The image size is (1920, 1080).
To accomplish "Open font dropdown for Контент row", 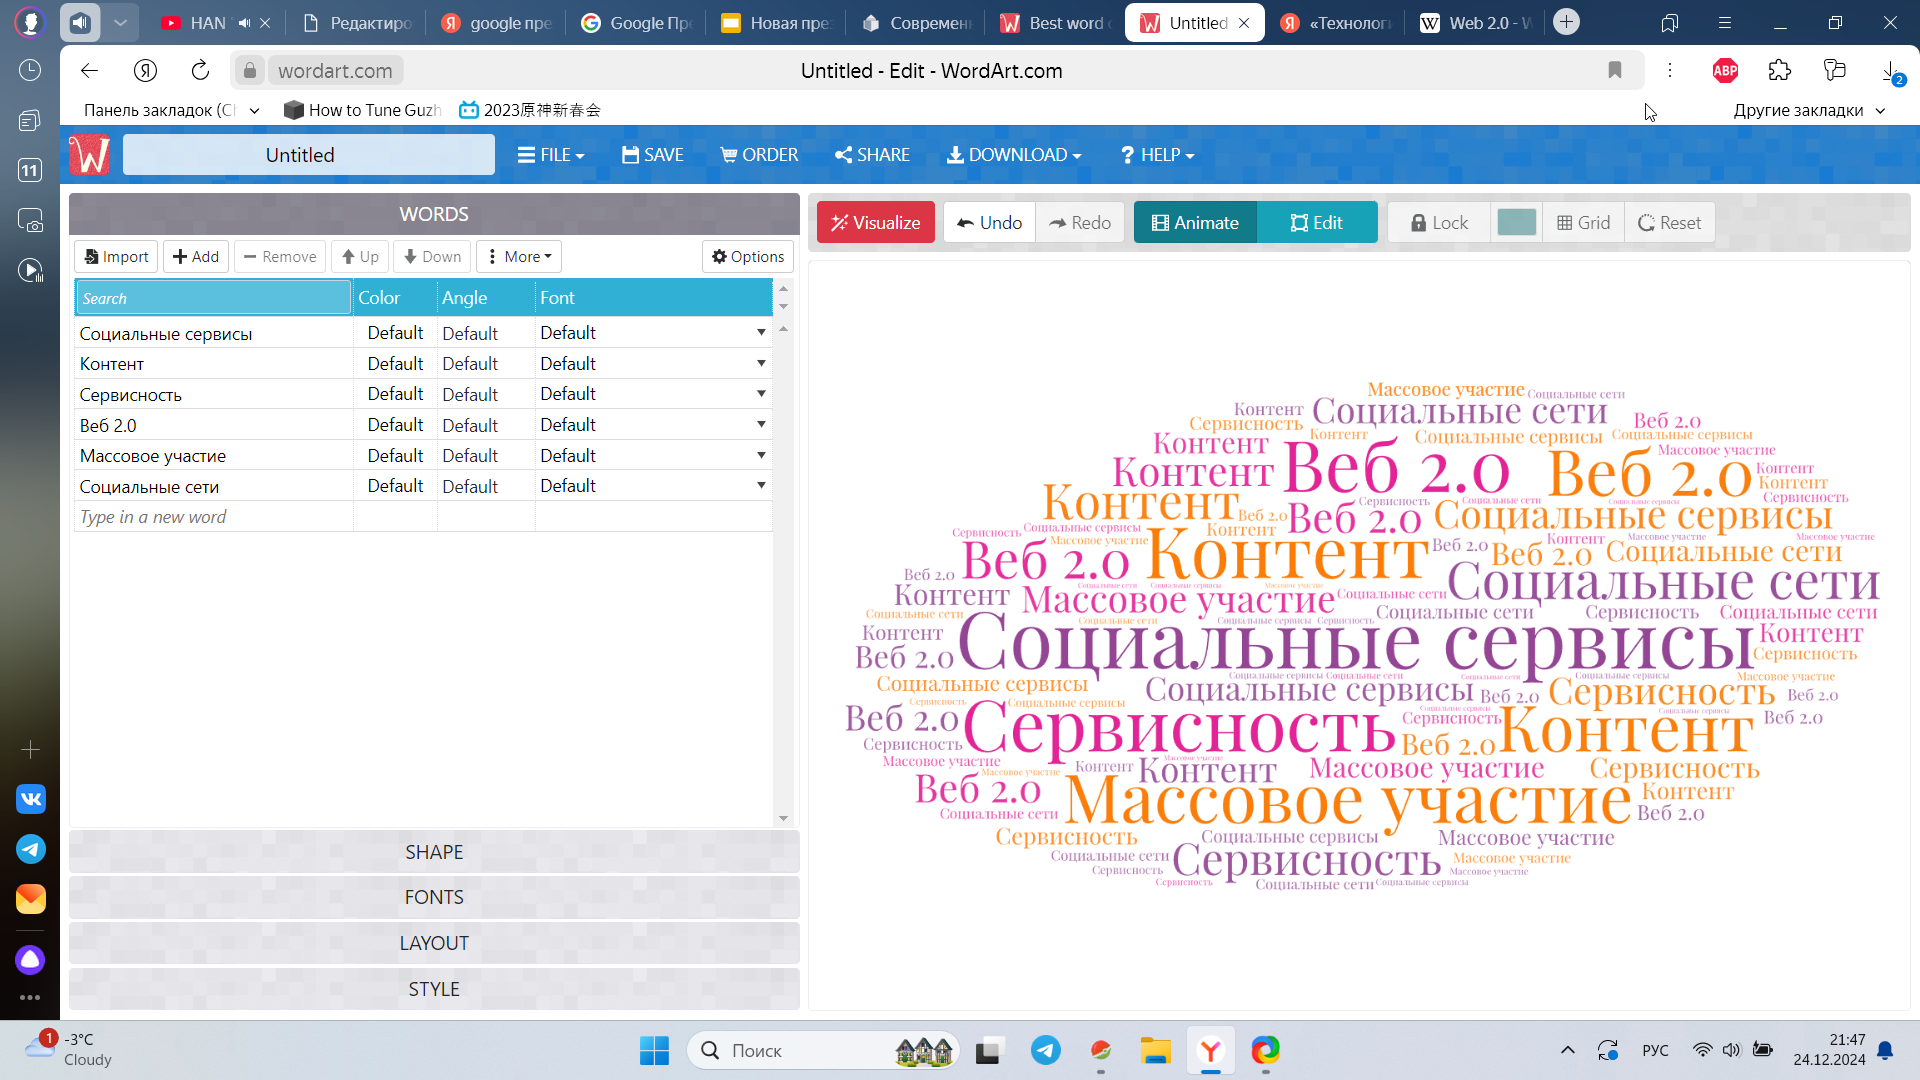I will 761,363.
